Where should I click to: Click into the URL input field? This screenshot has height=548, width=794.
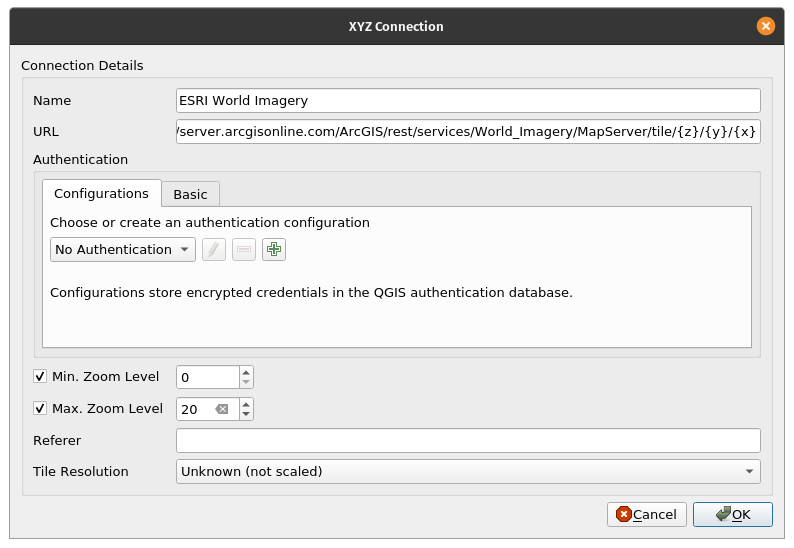pos(468,132)
